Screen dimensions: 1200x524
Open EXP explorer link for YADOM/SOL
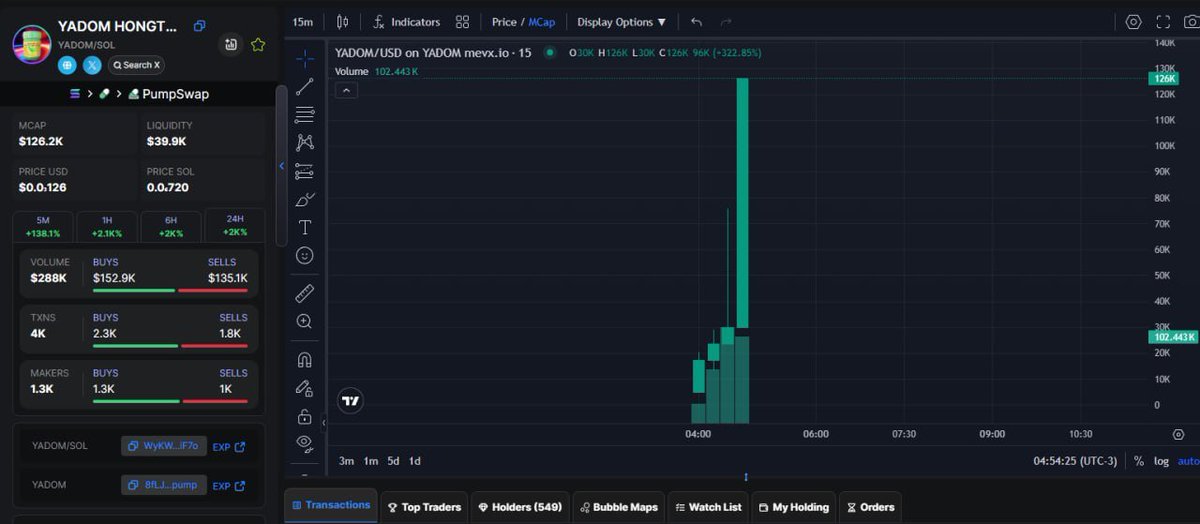point(229,446)
